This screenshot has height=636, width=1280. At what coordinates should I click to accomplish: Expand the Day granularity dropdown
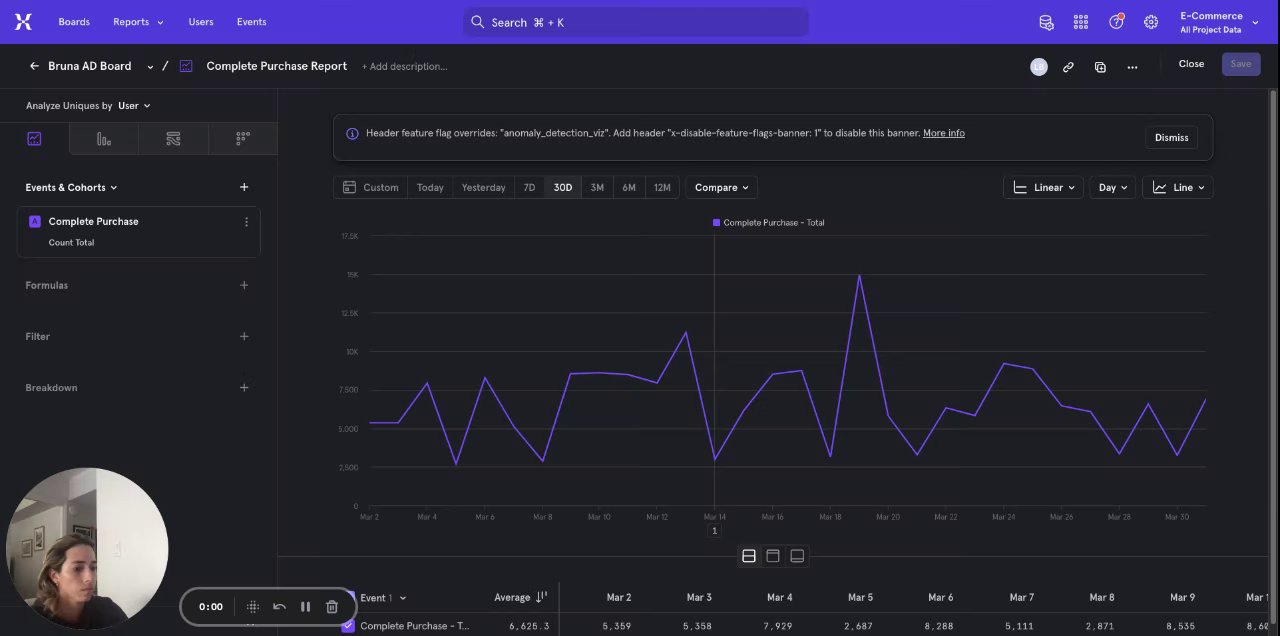(1112, 187)
